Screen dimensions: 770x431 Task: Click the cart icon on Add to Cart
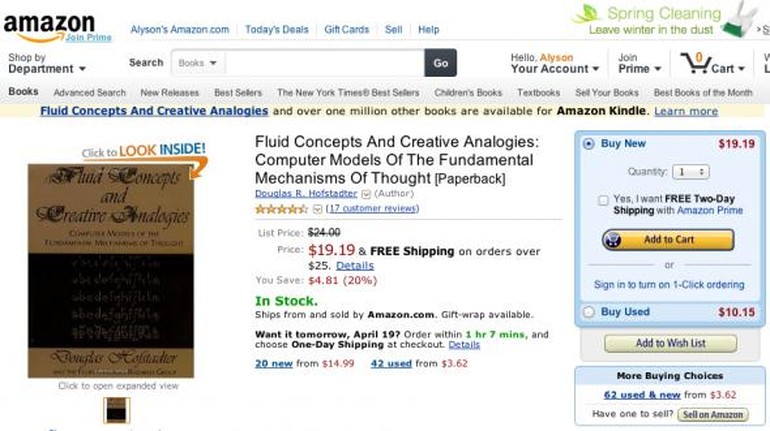[614, 240]
